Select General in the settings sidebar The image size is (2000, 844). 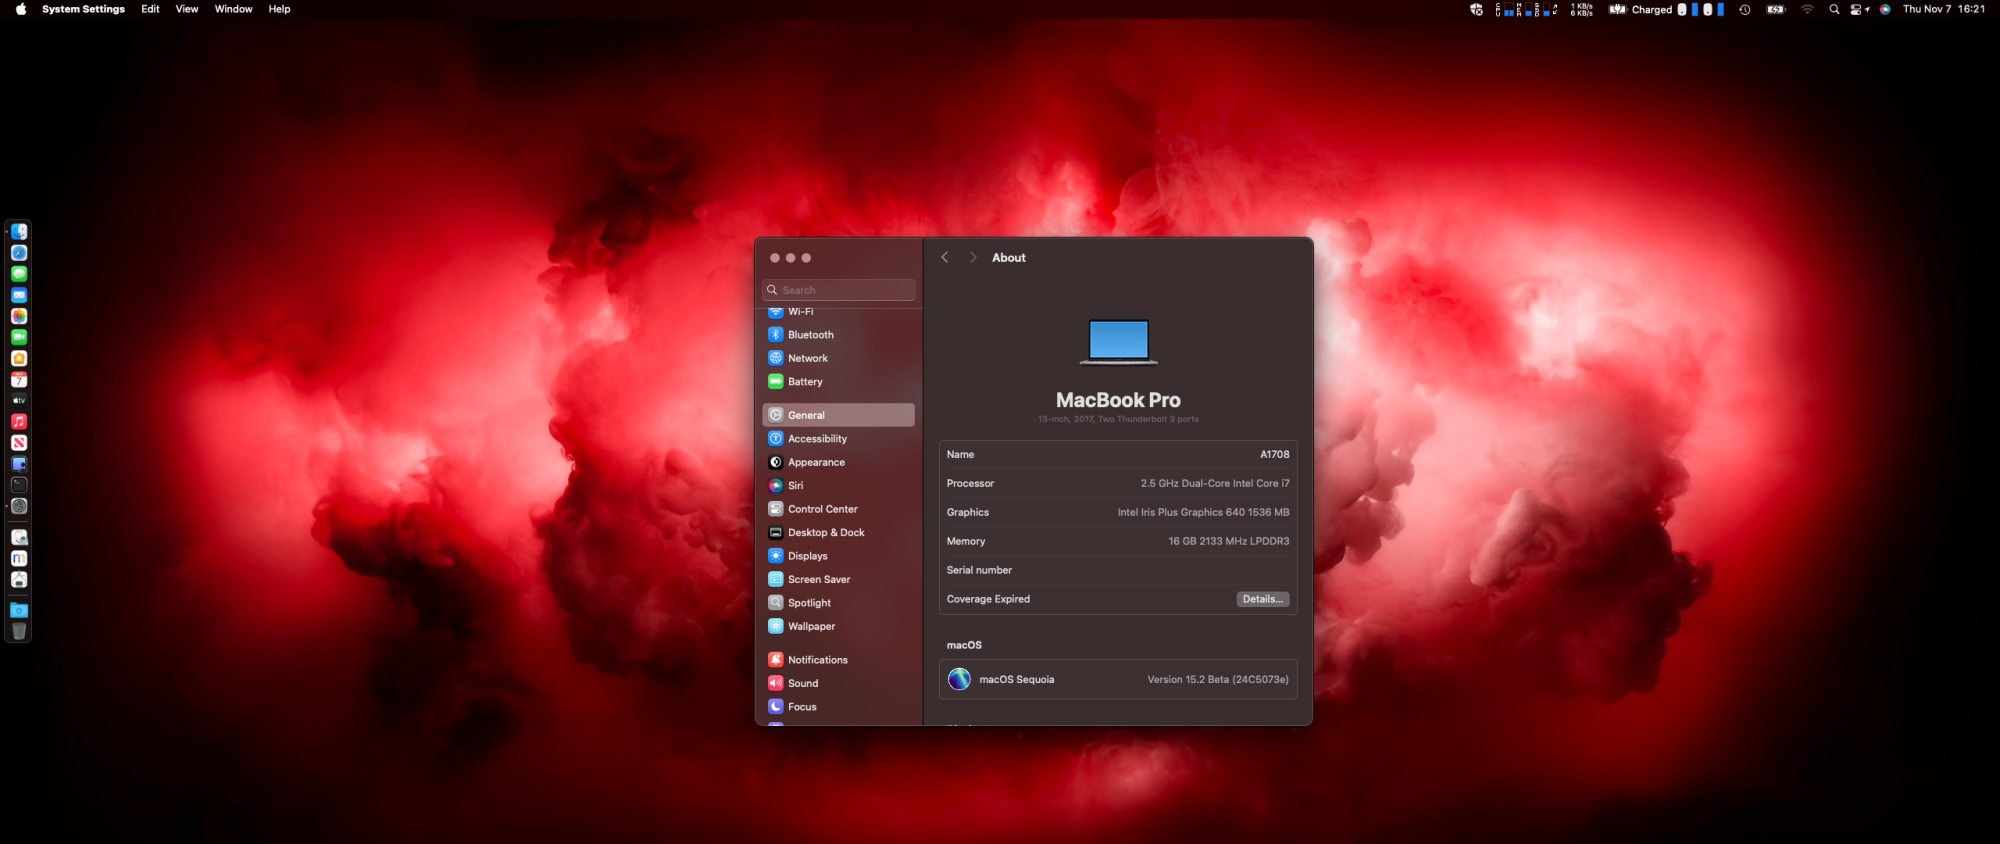[x=838, y=415]
